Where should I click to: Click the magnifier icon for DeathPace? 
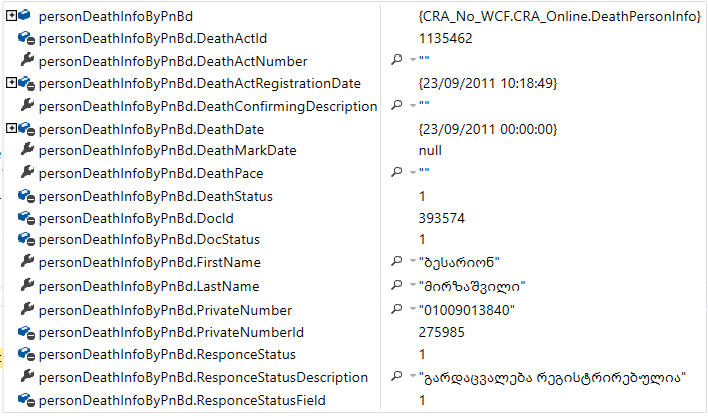pyautogui.click(x=397, y=174)
